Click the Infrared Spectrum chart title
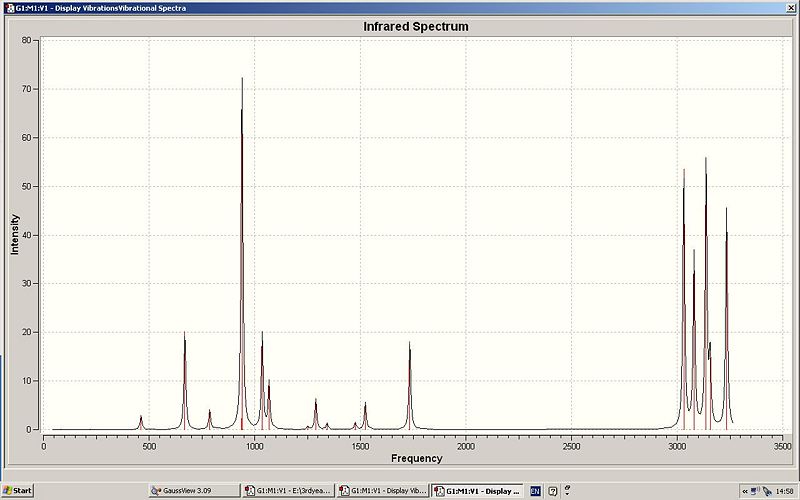Image resolution: width=800 pixels, height=500 pixels. [416, 27]
